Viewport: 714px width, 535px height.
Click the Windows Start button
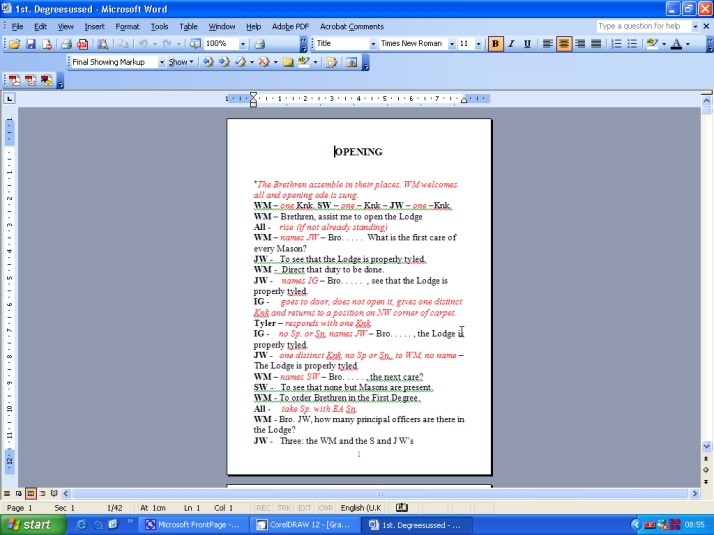point(30,524)
